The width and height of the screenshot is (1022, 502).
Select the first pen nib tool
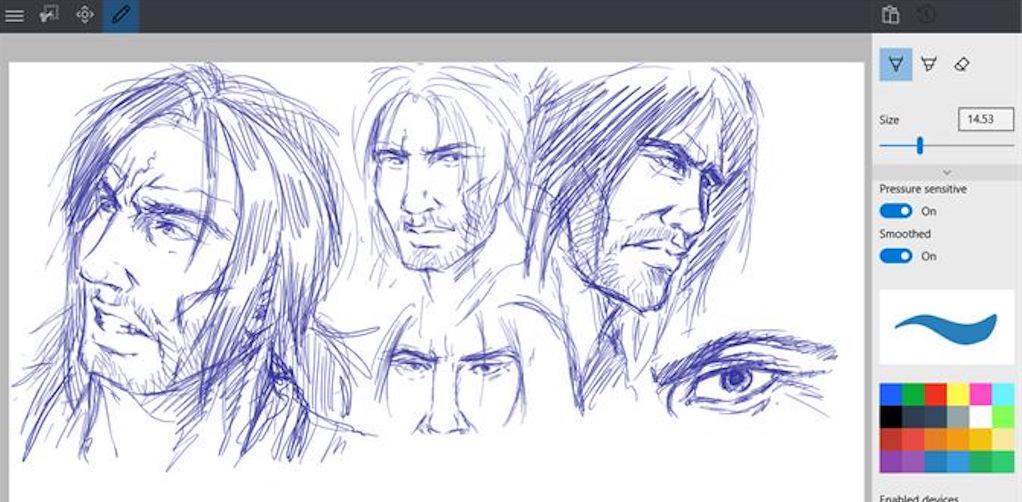896,64
